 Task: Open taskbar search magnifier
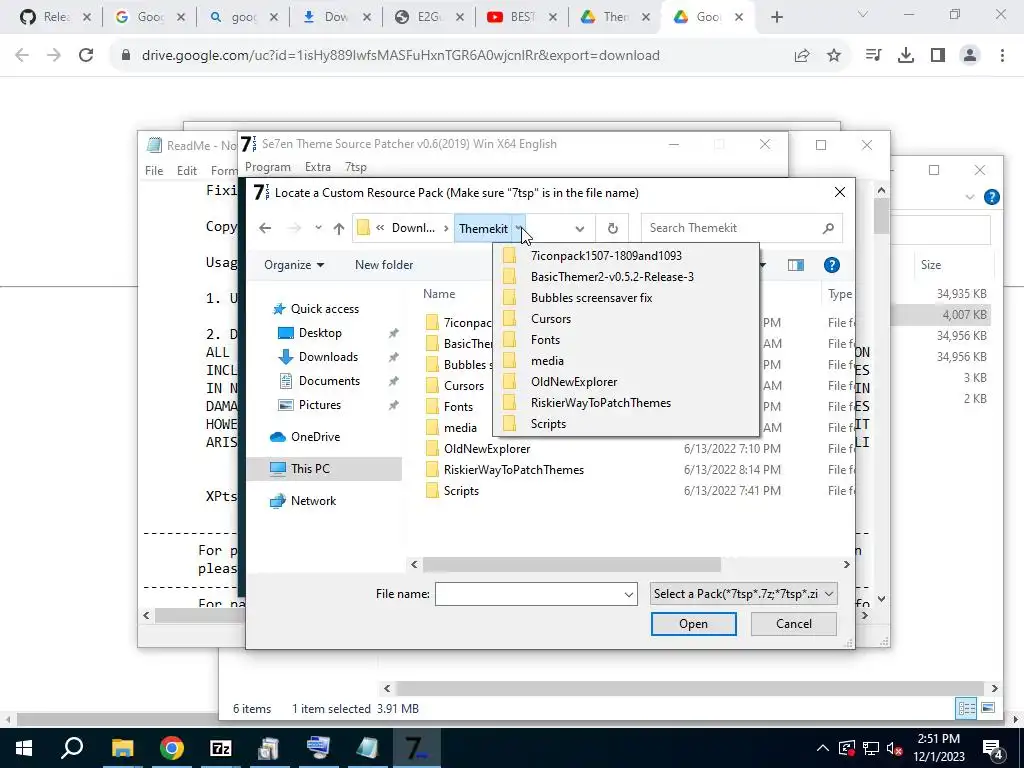(72, 748)
